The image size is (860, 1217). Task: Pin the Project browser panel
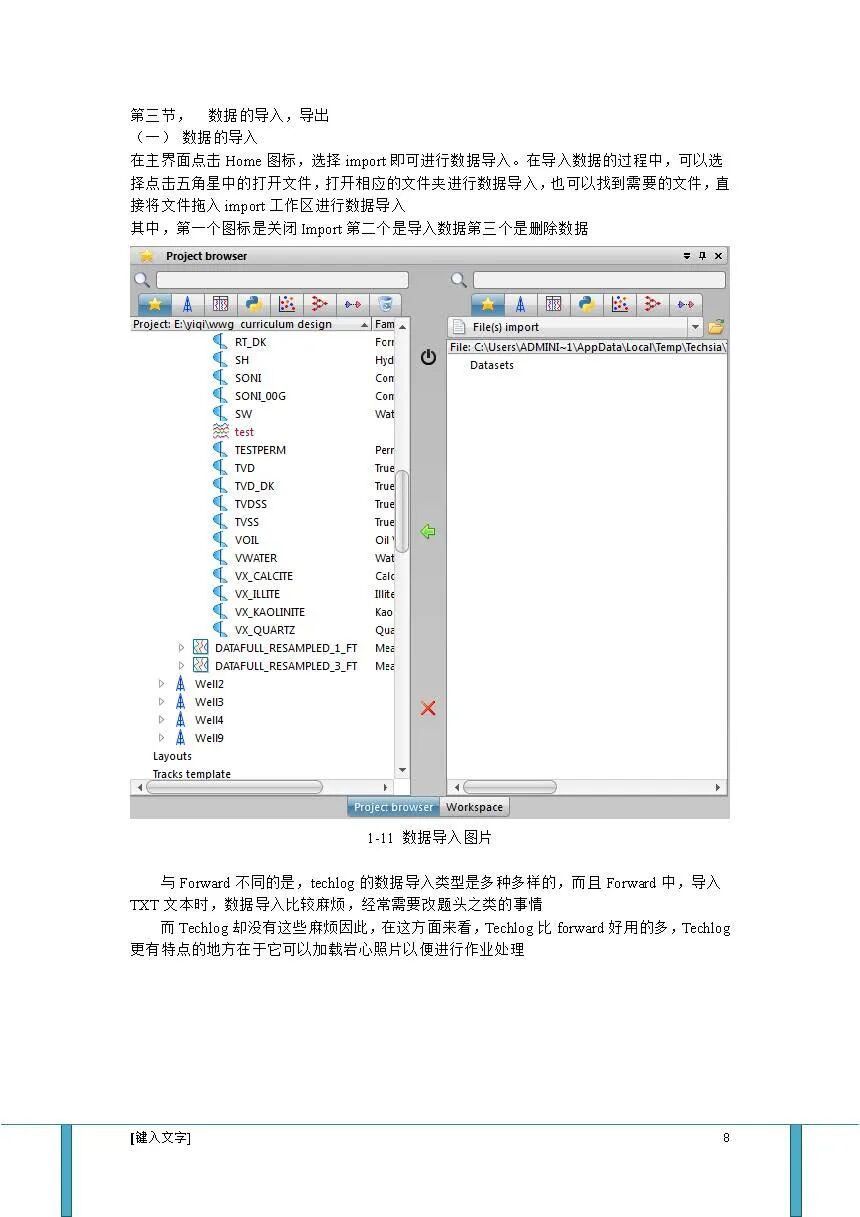(x=702, y=256)
